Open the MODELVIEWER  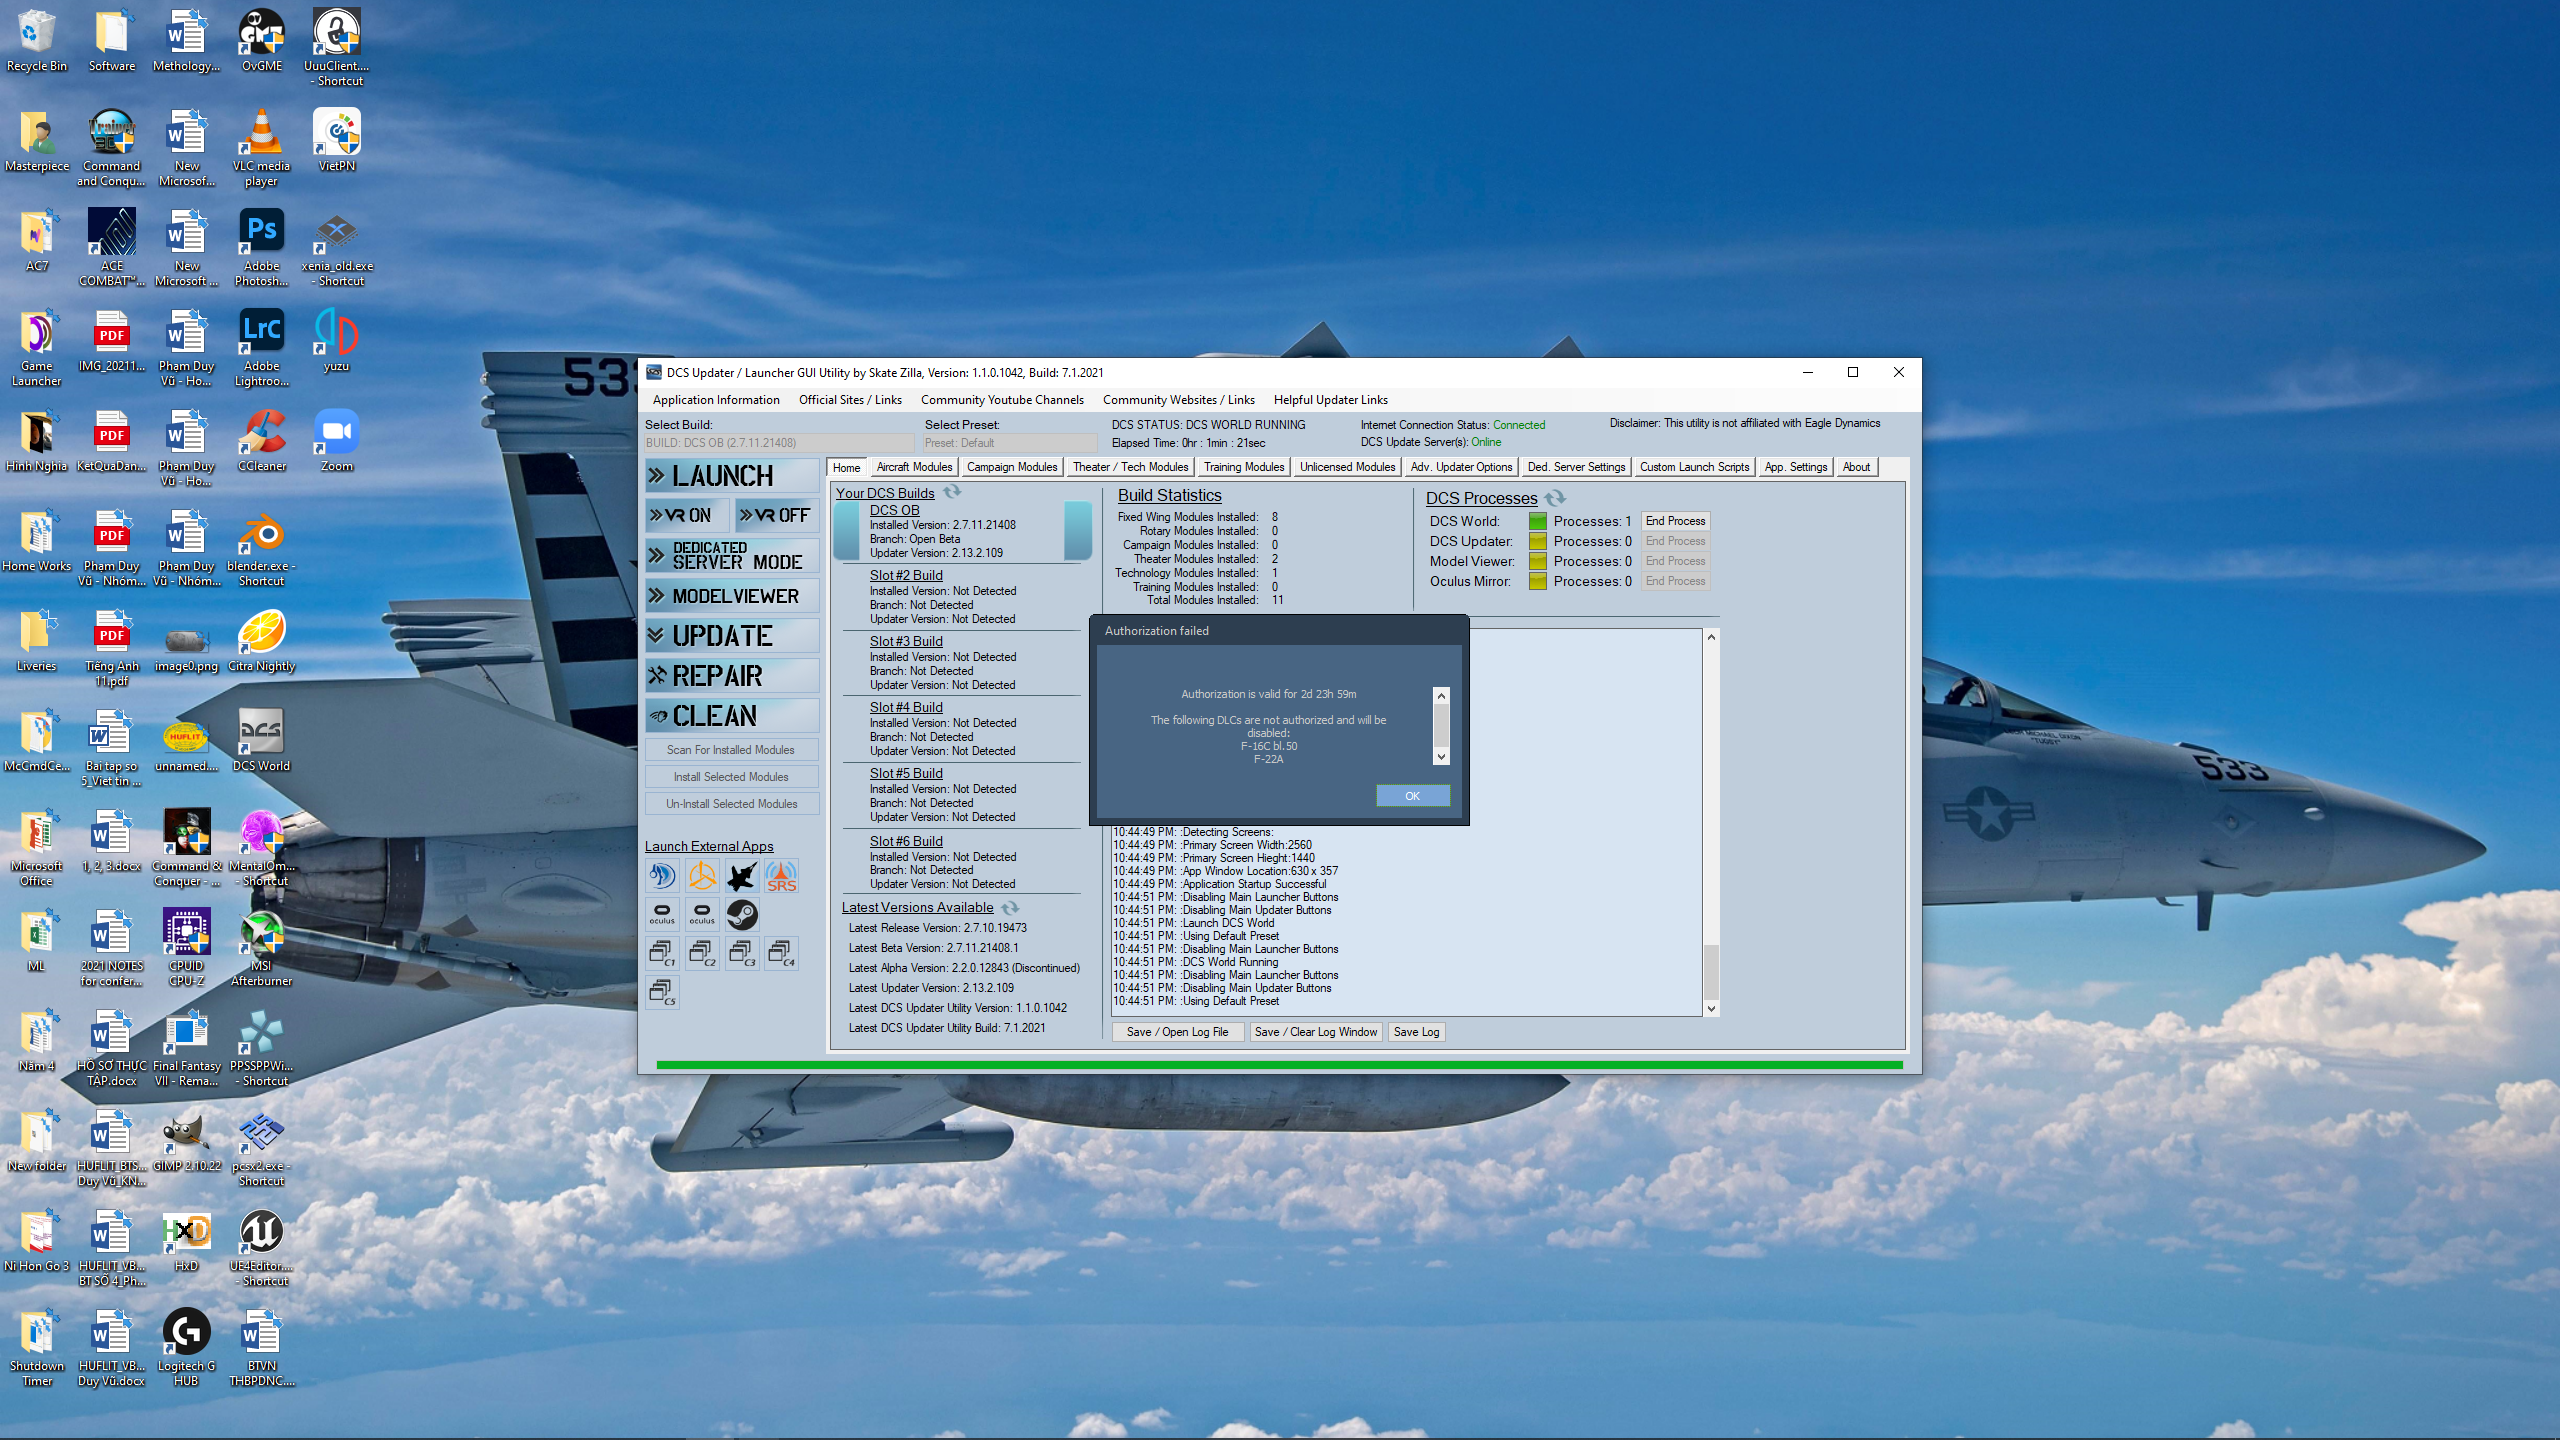[x=732, y=596]
